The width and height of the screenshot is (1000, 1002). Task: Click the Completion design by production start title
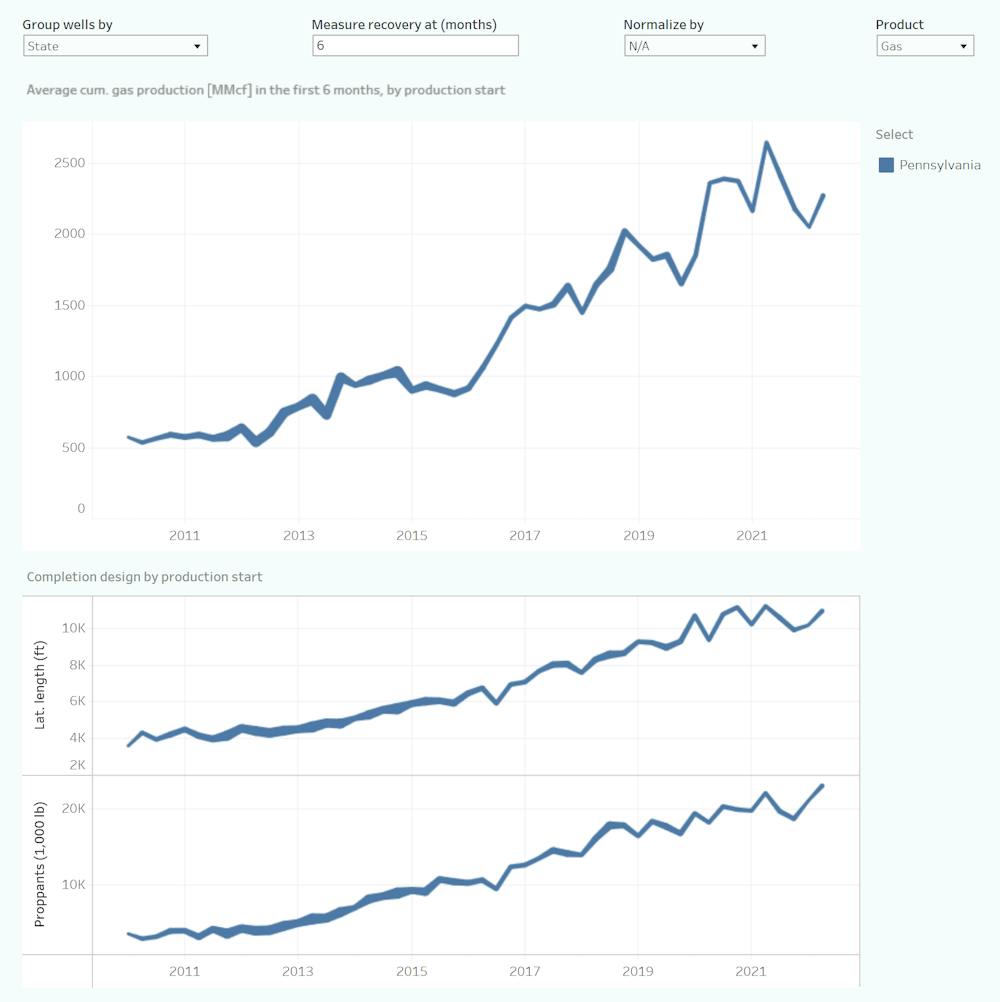click(x=144, y=577)
